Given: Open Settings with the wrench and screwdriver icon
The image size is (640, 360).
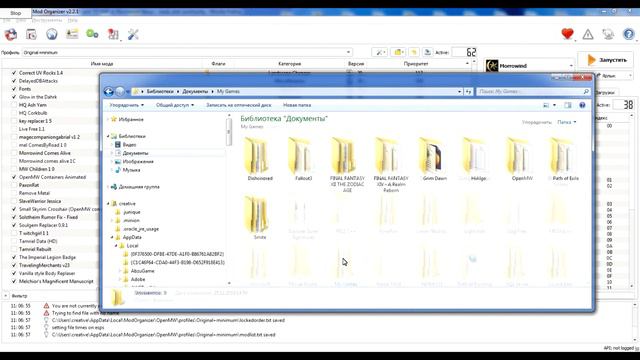Looking at the screenshot, I should tap(133, 35).
